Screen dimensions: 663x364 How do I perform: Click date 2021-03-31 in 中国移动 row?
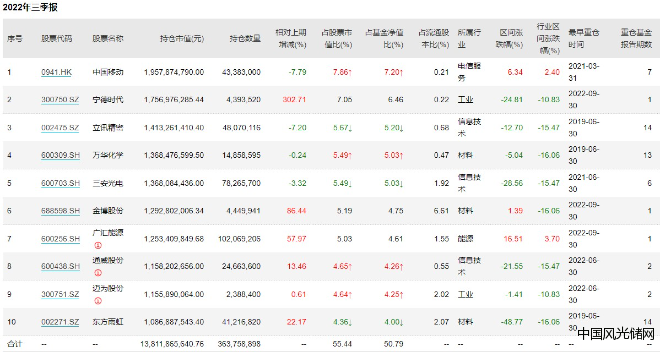coord(584,72)
